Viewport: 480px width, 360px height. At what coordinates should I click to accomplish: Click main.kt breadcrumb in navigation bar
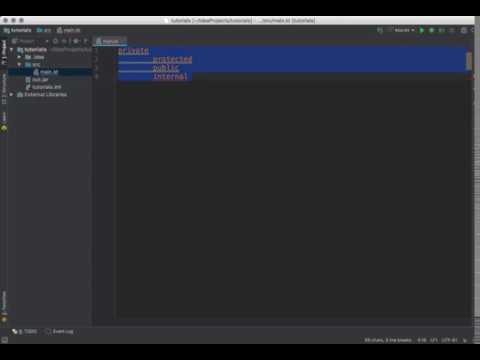pos(69,30)
